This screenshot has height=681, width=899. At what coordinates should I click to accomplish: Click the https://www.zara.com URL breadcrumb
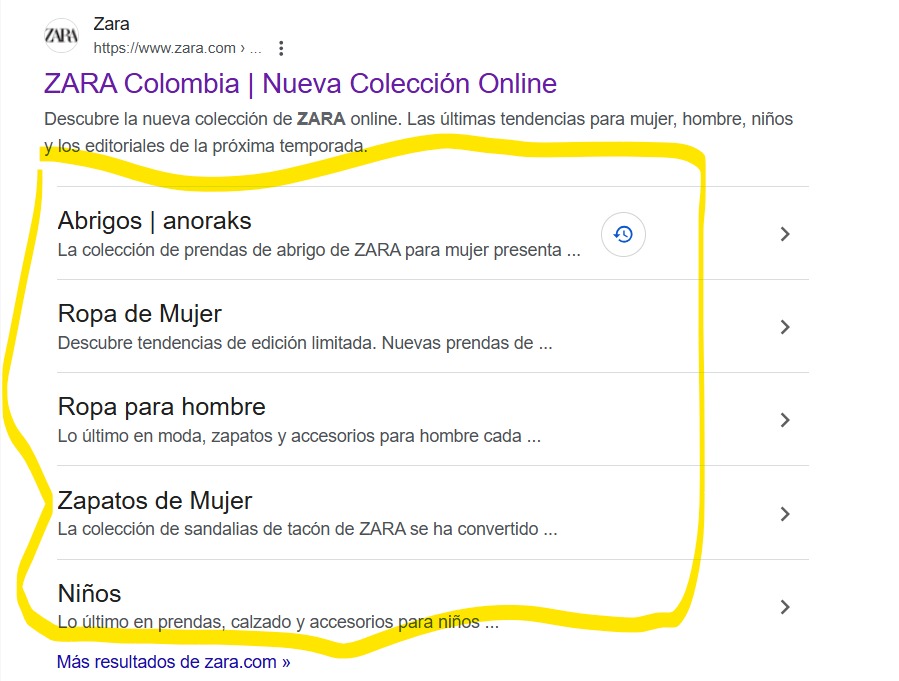(x=177, y=48)
